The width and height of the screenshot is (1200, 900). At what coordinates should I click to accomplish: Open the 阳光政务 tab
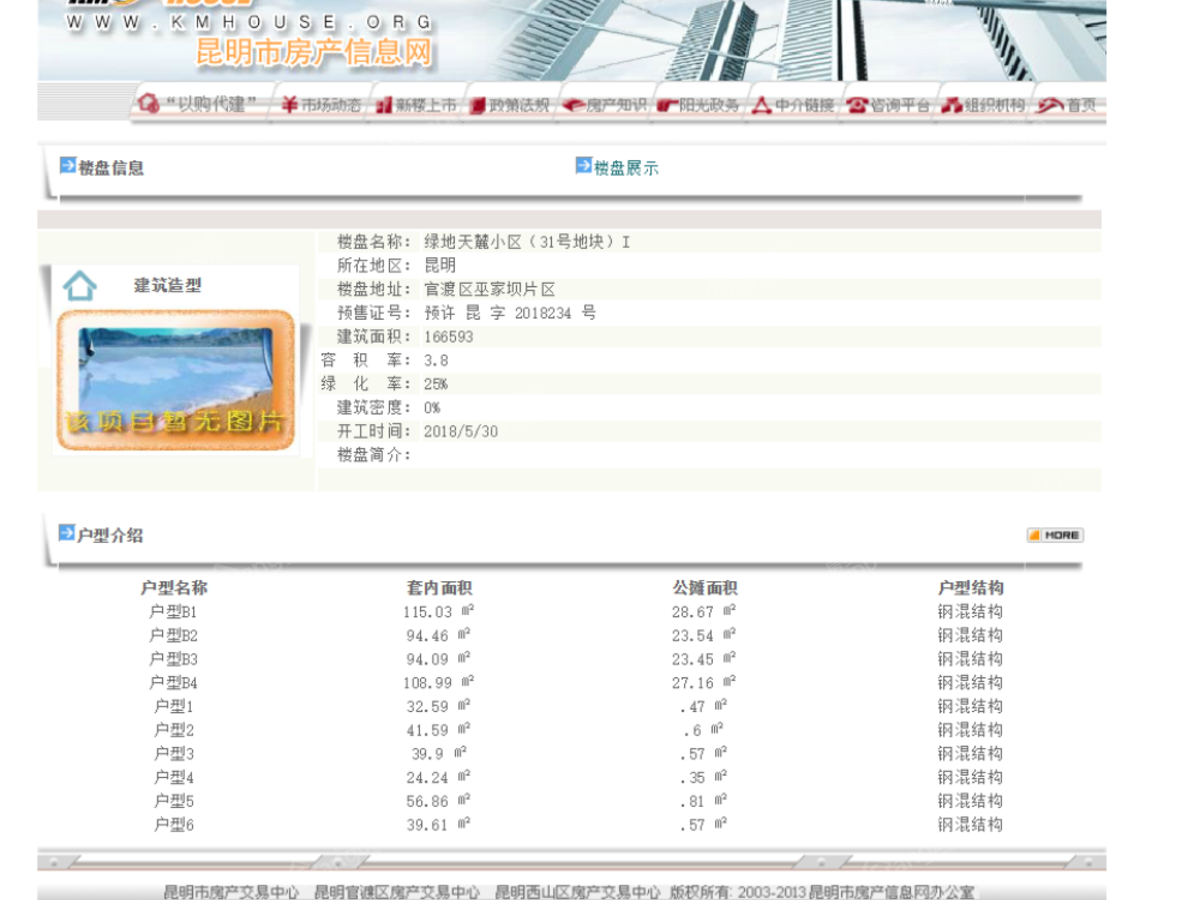[x=697, y=104]
